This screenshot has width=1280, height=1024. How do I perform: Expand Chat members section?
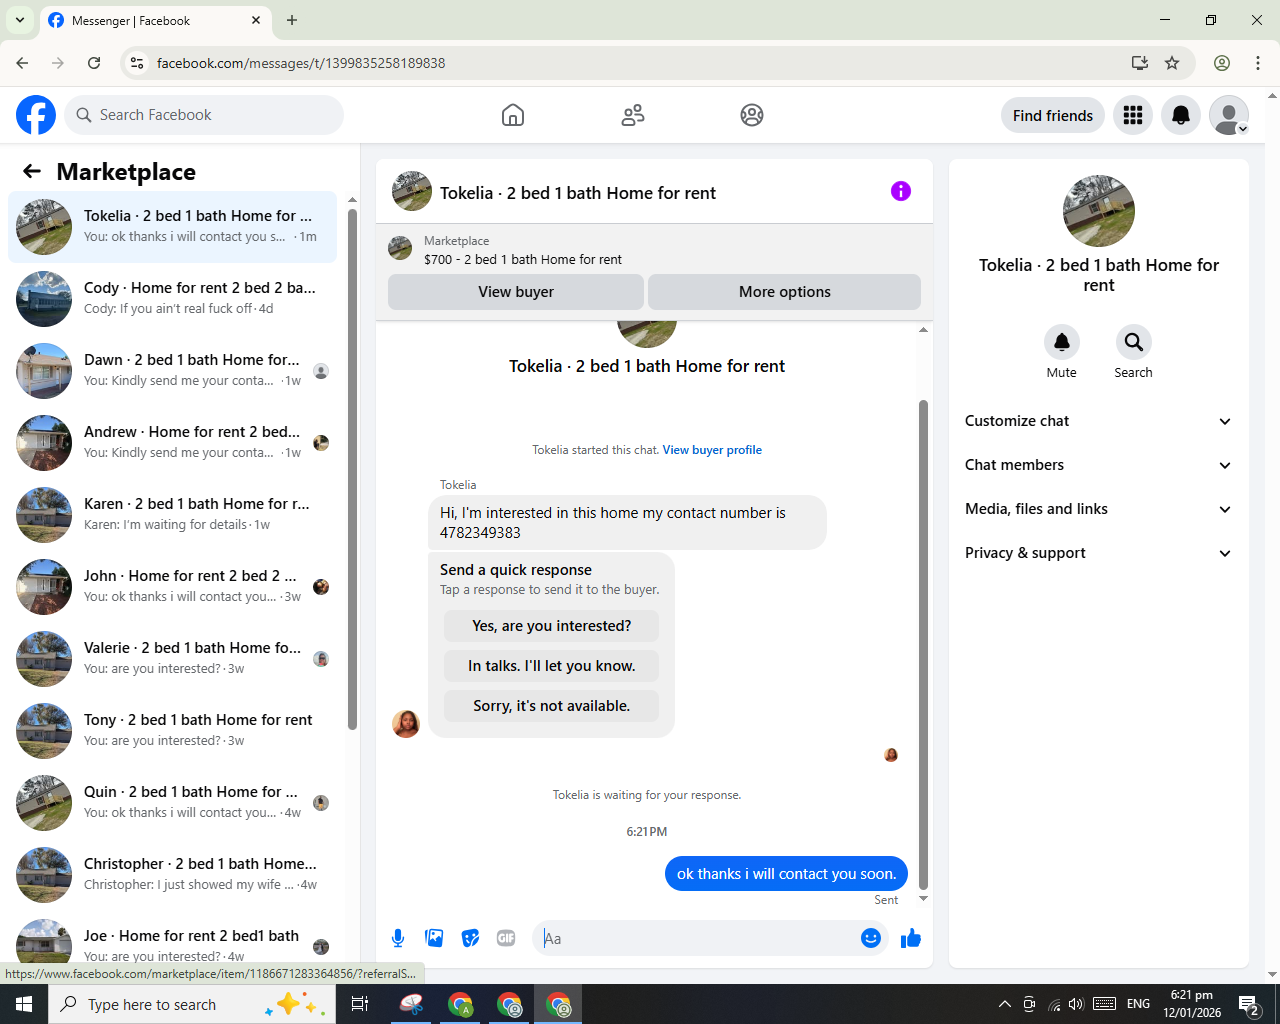(1098, 465)
